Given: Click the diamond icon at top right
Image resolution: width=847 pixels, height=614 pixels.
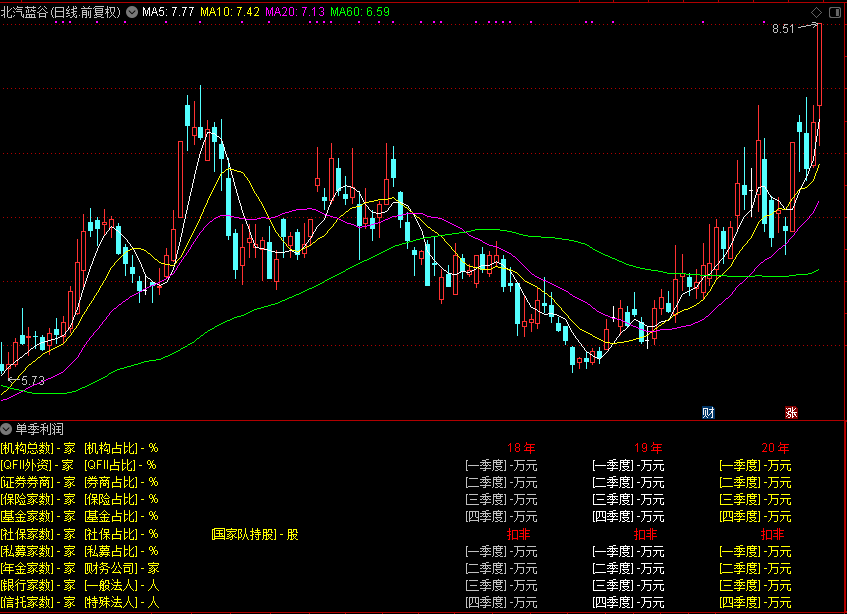Looking at the screenshot, I should (x=816, y=12).
